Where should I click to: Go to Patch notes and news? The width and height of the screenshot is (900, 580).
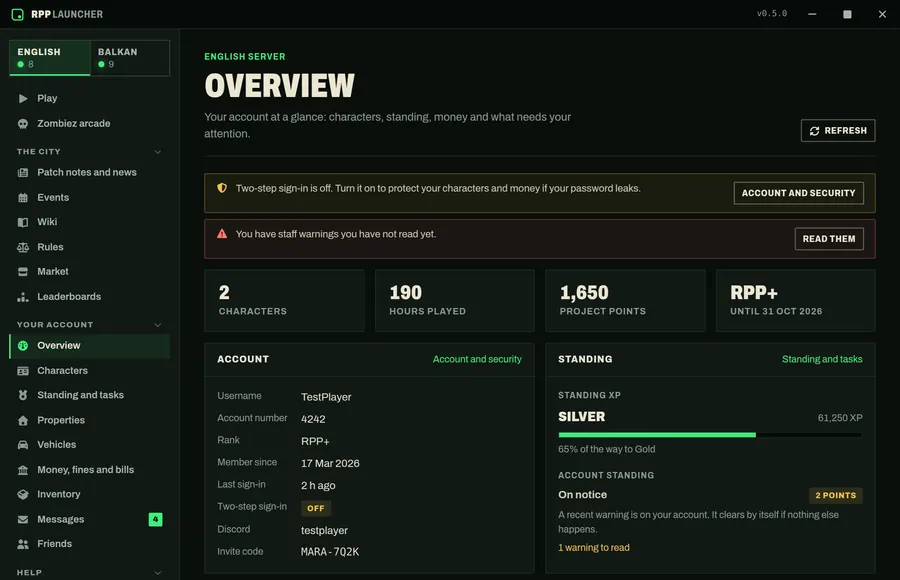tap(90, 172)
